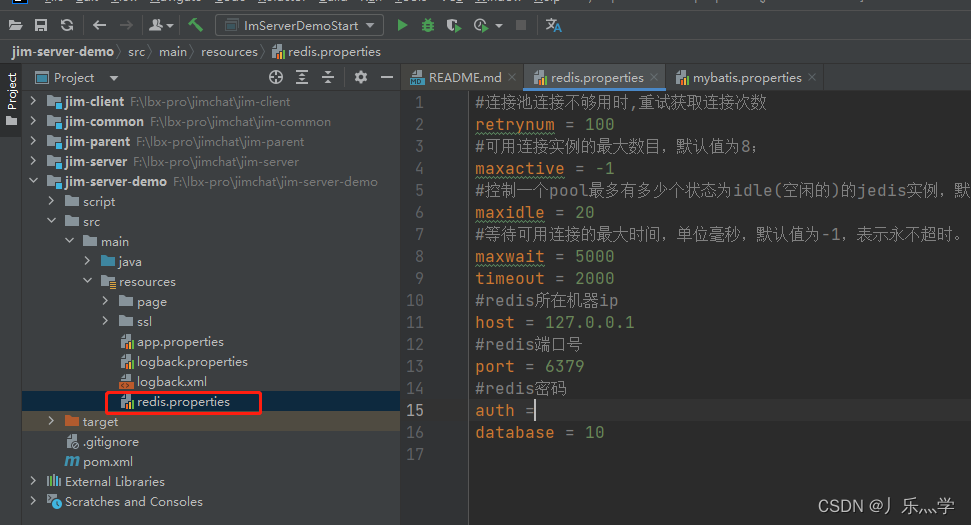Collapse all nodes in the Project panel

328,77
